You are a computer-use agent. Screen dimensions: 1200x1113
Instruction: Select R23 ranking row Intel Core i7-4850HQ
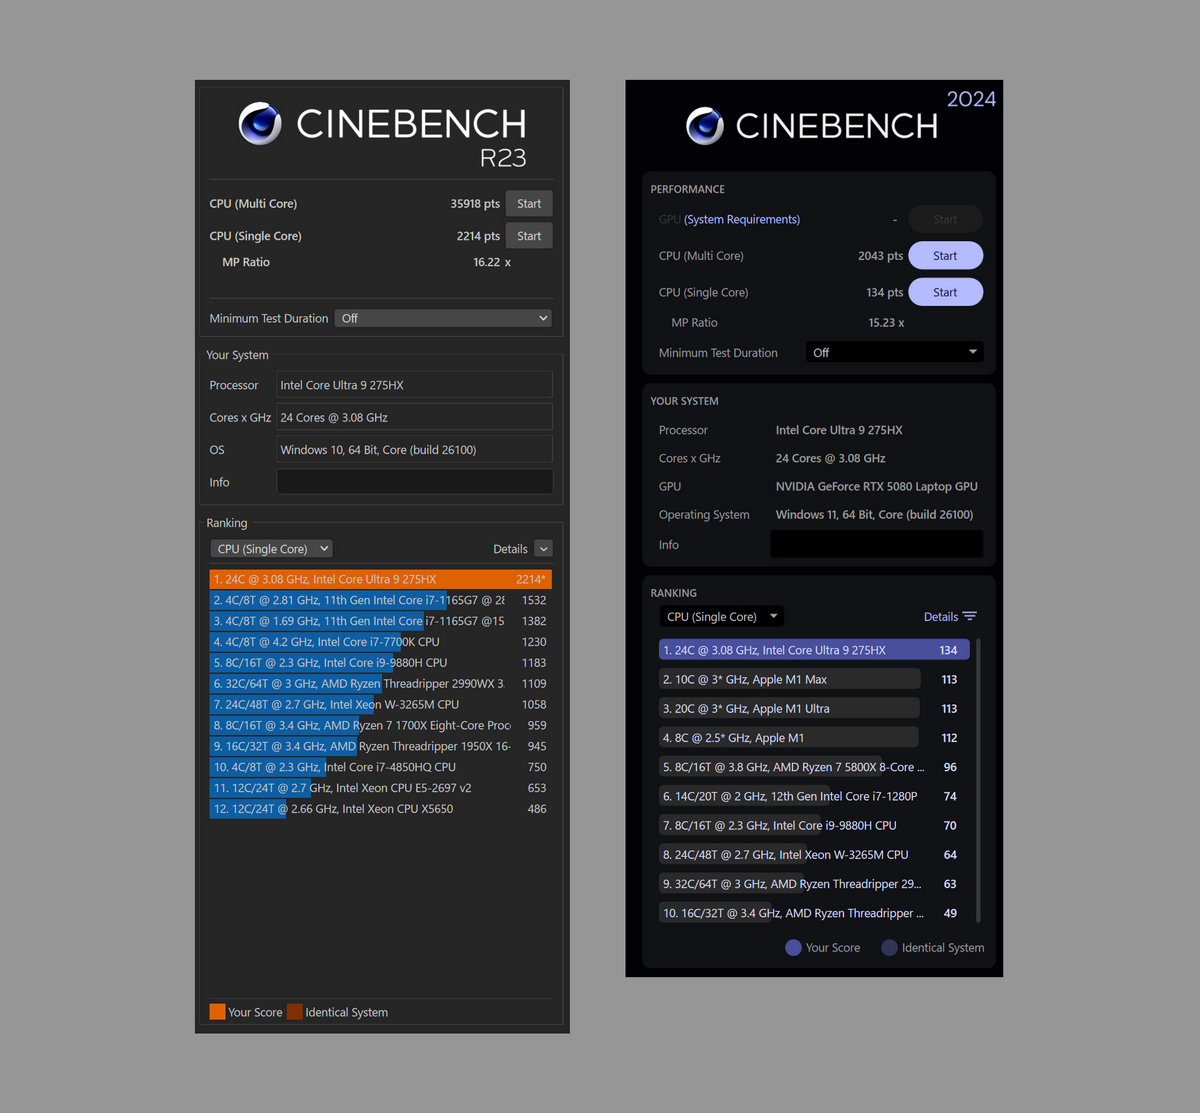pos(380,767)
